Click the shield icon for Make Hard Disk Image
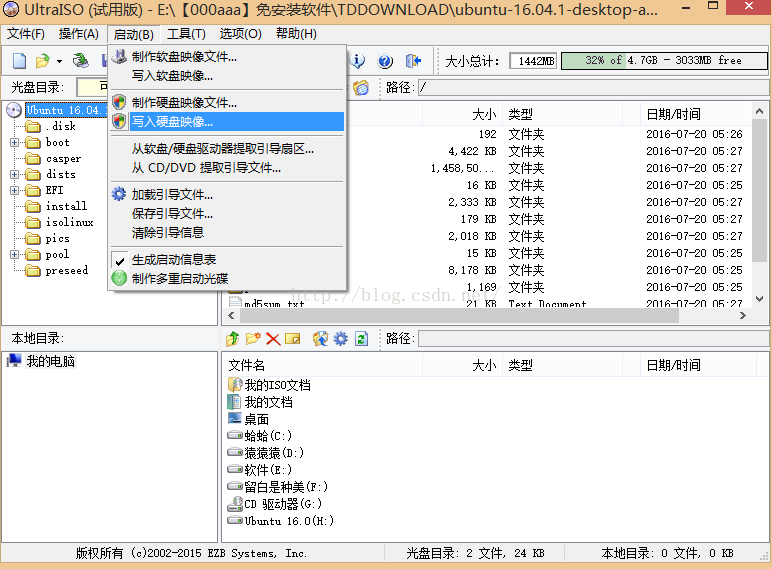The width and height of the screenshot is (772, 569). 119,102
